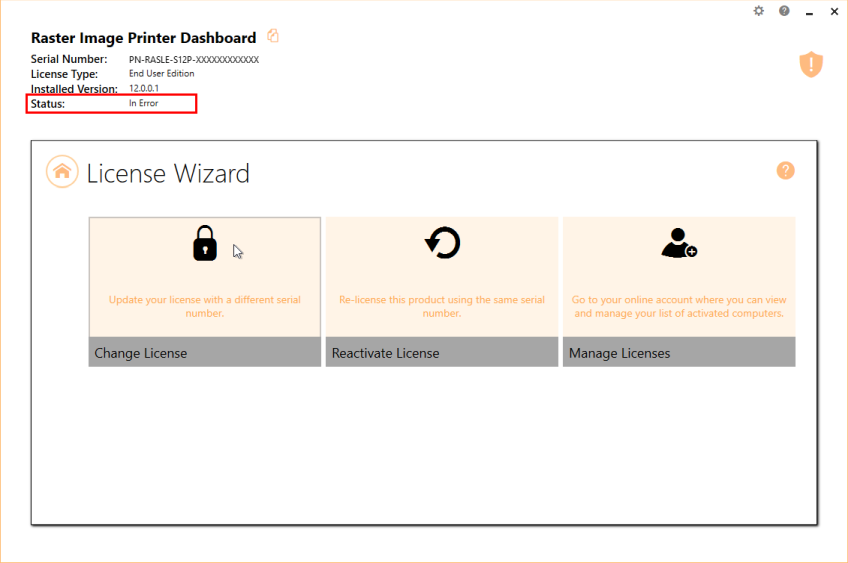Click the circular arrow Reactivate icon
Screen dimensions: 848x563
pos(442,242)
